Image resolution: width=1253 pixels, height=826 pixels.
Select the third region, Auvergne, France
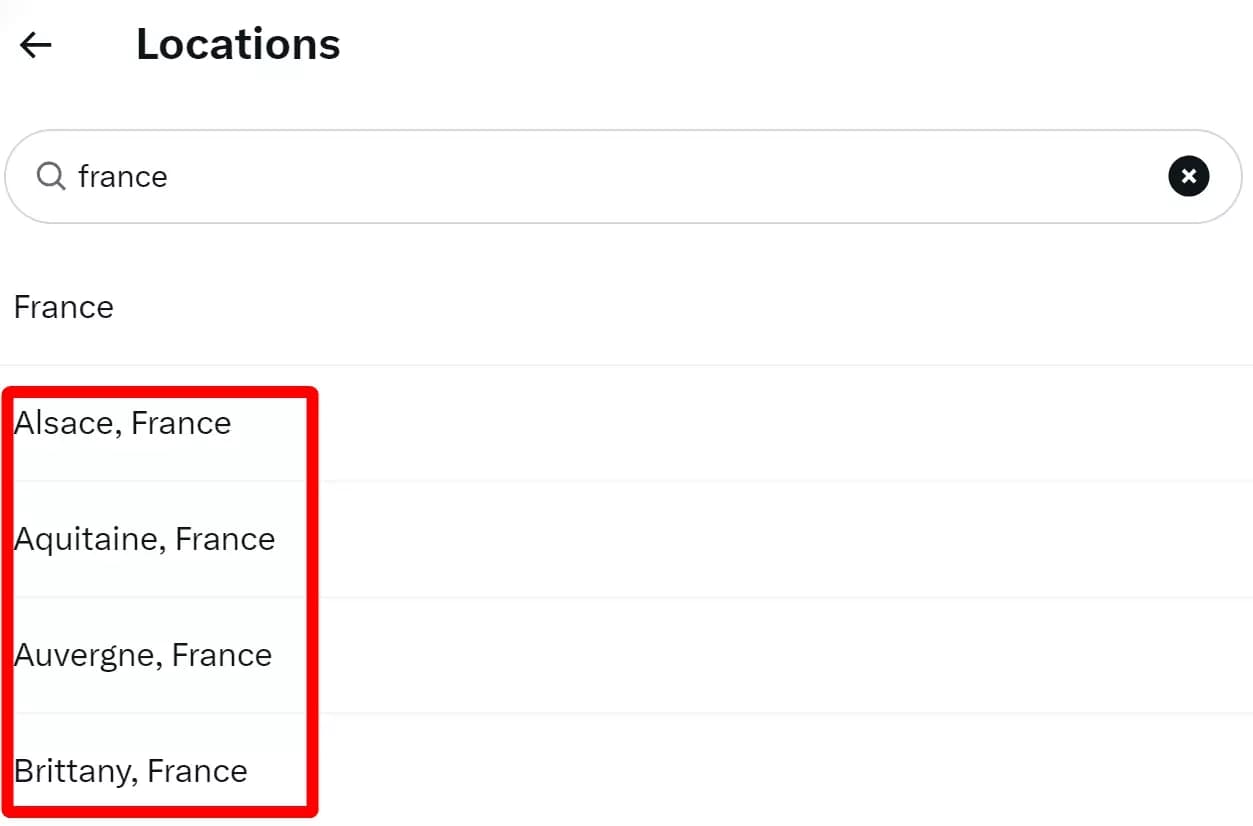(143, 655)
